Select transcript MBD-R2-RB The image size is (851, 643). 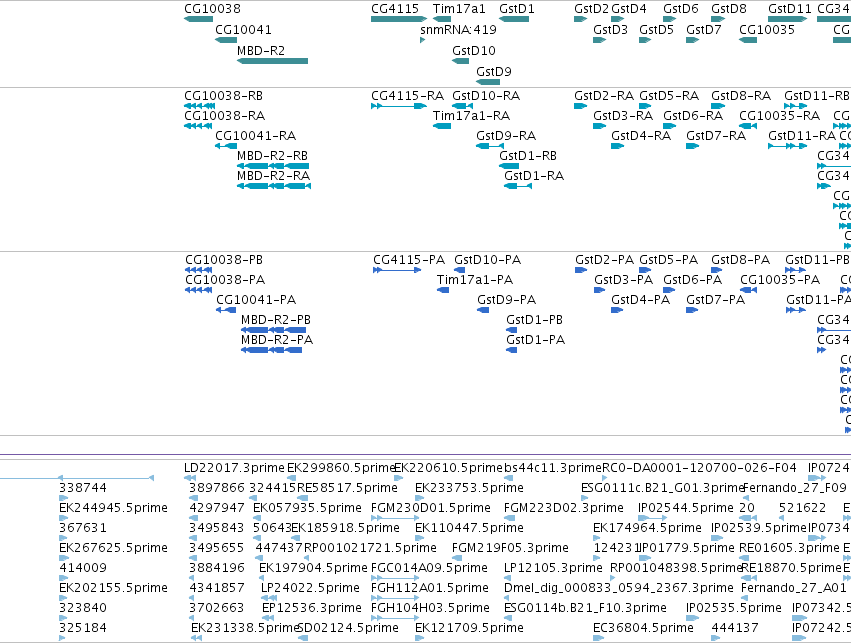(272, 156)
